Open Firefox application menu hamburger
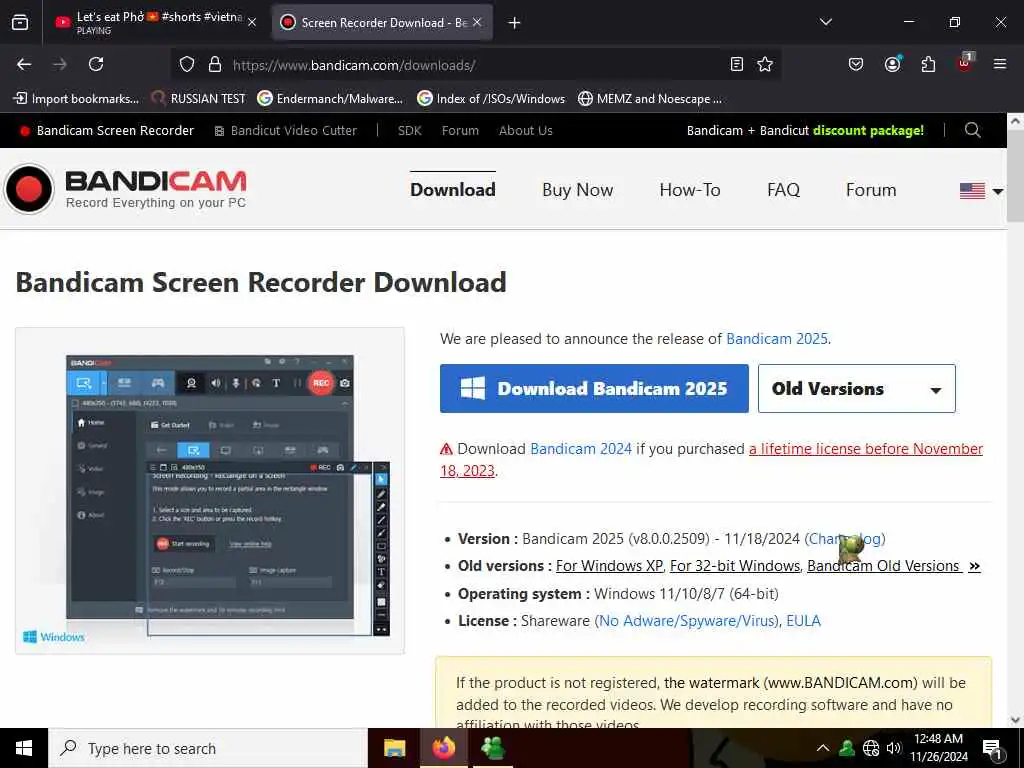Image resolution: width=1024 pixels, height=768 pixels. [1000, 64]
